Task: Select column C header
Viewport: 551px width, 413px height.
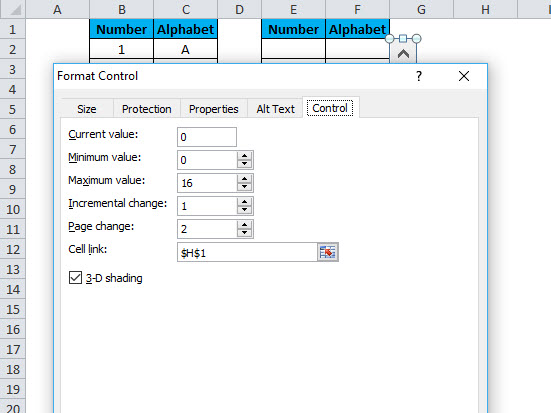Action: pyautogui.click(x=186, y=9)
